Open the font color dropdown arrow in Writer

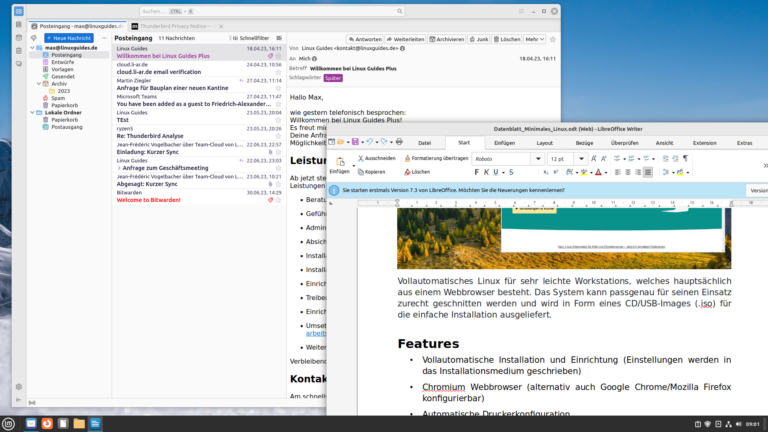click(606, 172)
